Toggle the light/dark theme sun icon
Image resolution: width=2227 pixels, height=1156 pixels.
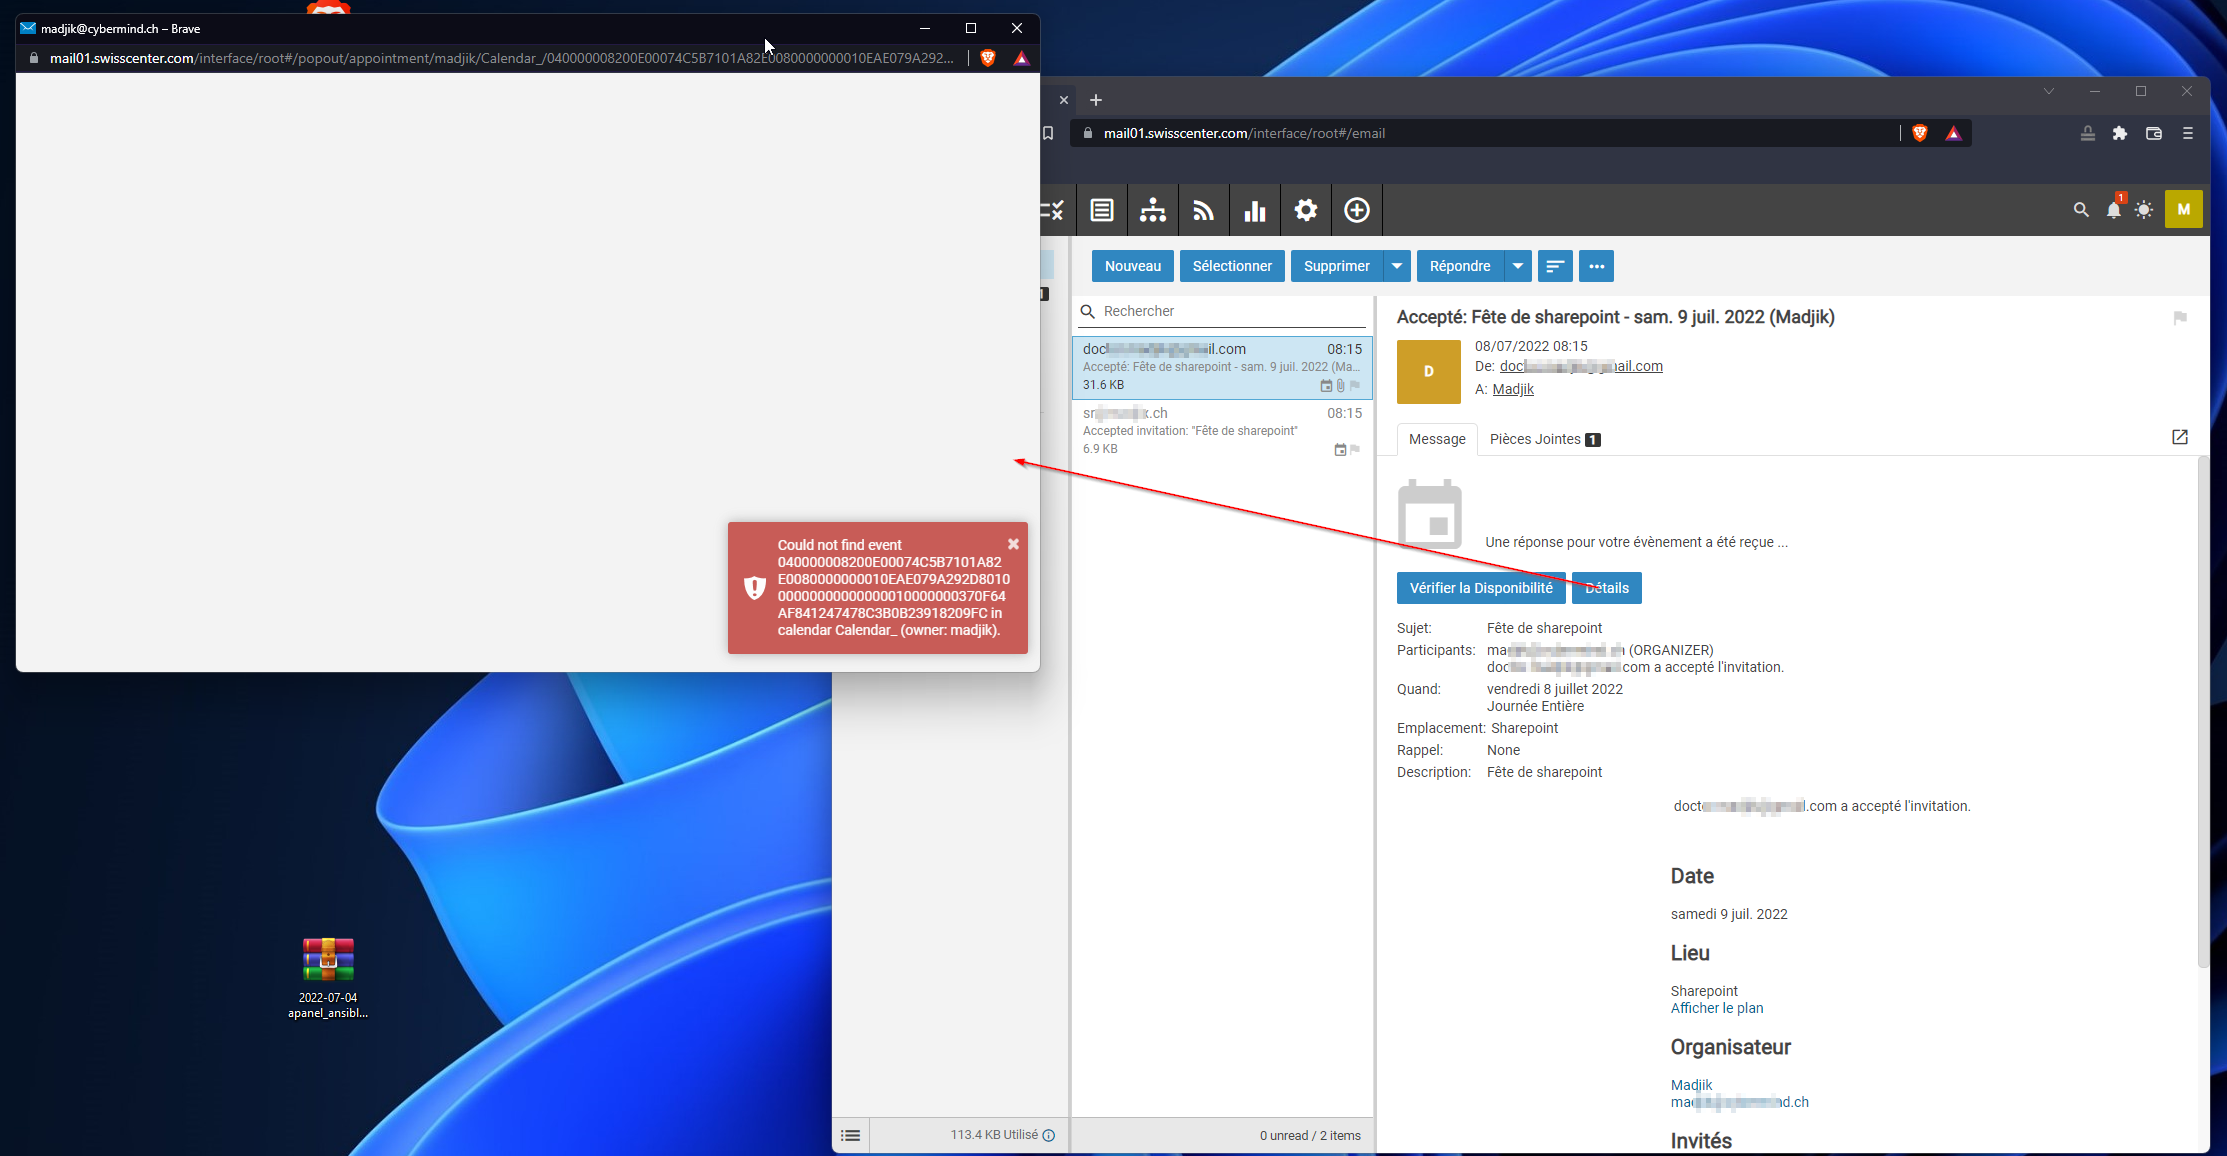click(2144, 210)
